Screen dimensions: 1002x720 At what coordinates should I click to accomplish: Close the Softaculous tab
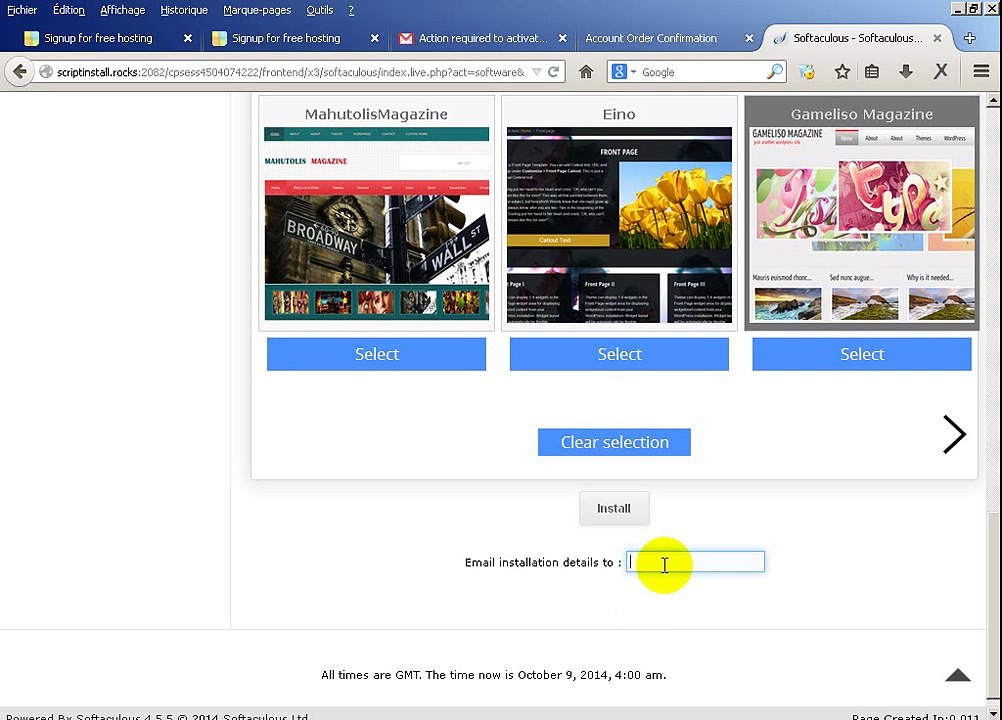click(x=937, y=38)
